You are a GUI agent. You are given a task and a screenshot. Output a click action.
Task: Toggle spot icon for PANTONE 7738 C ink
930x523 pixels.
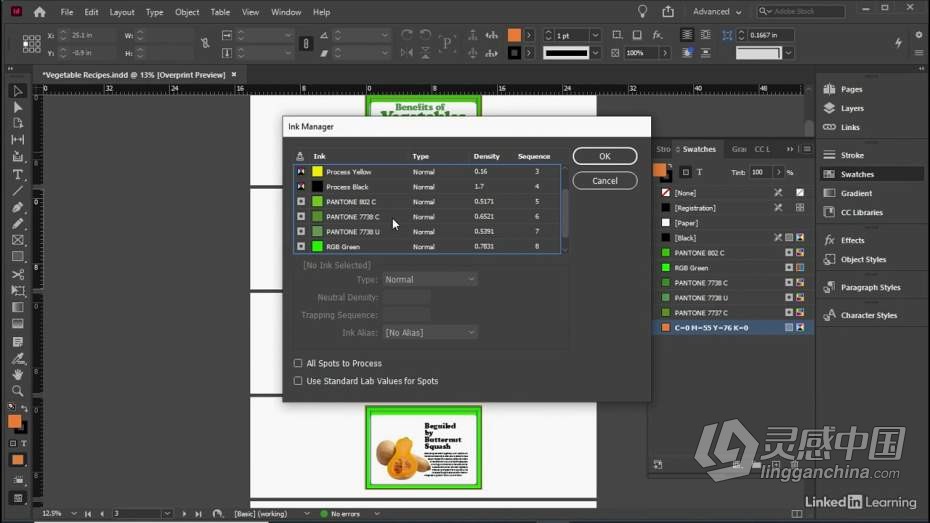(x=301, y=216)
